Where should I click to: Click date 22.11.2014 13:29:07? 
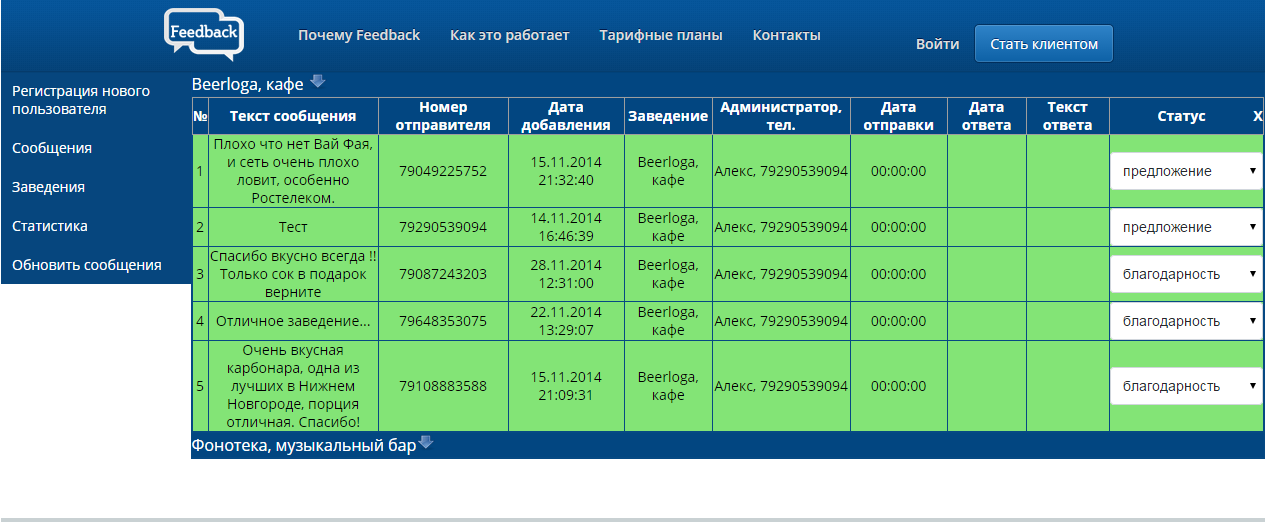pos(566,321)
